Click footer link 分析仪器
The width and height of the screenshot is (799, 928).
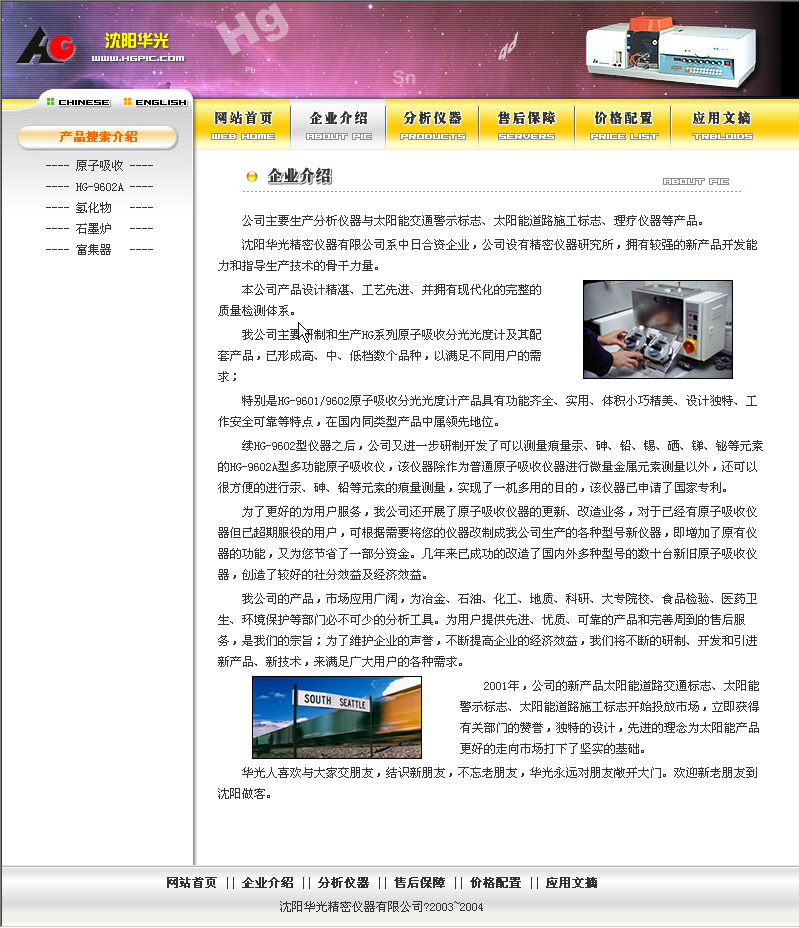pos(343,882)
